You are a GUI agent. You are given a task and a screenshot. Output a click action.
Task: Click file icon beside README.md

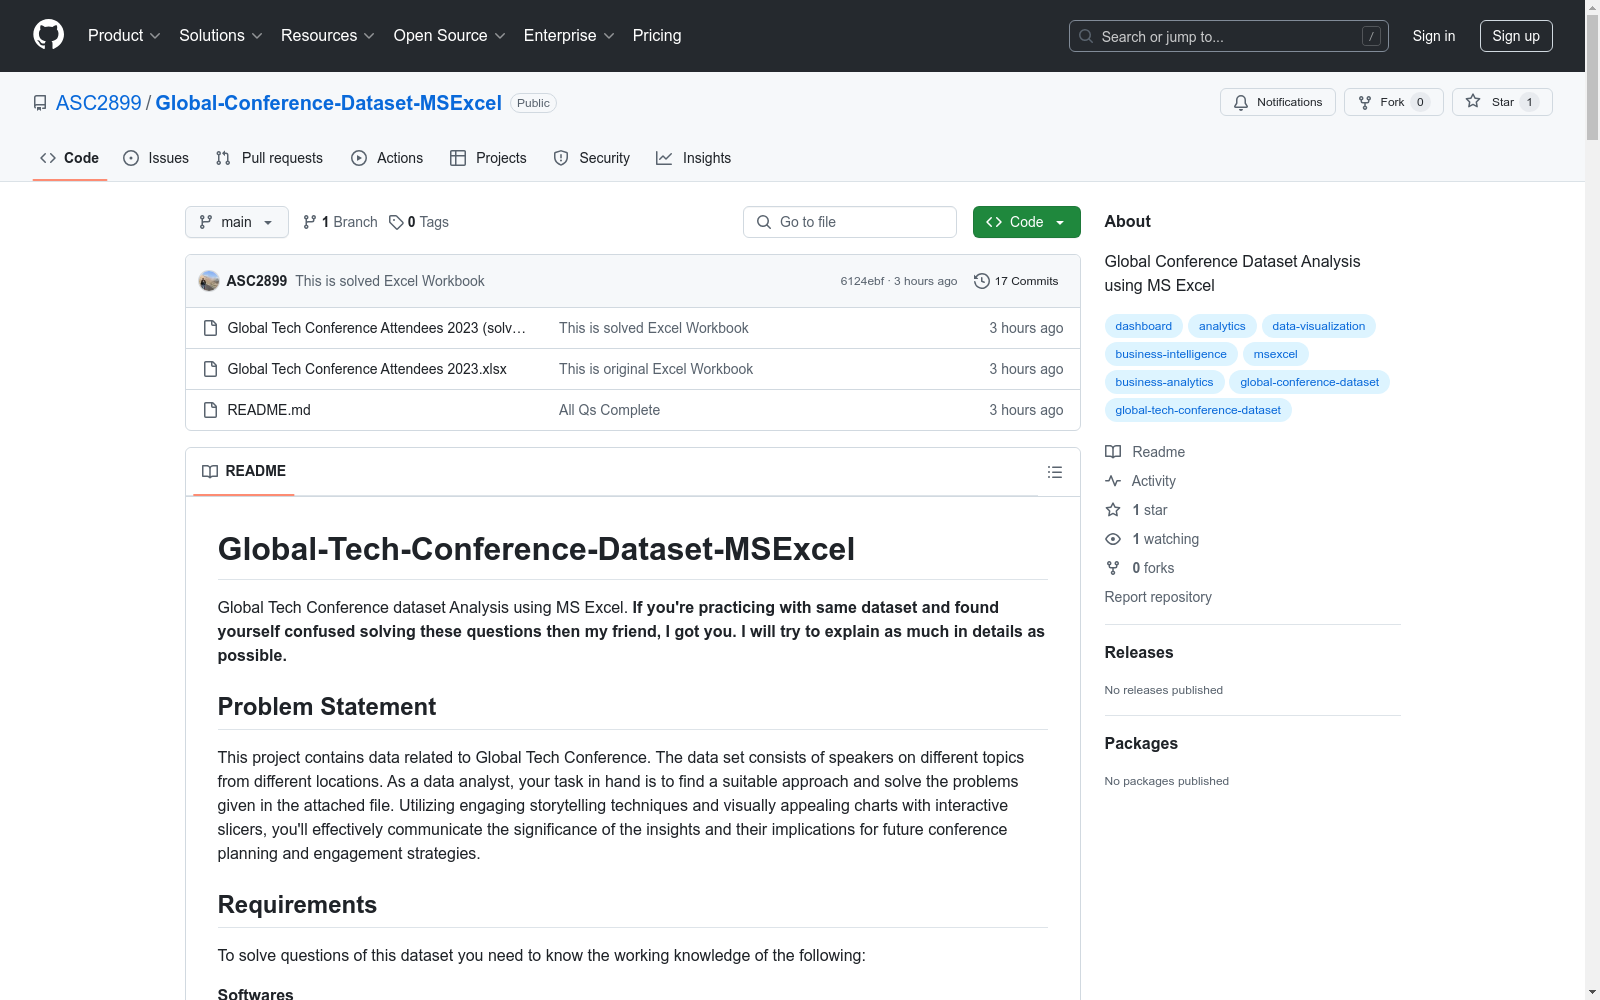coord(210,410)
